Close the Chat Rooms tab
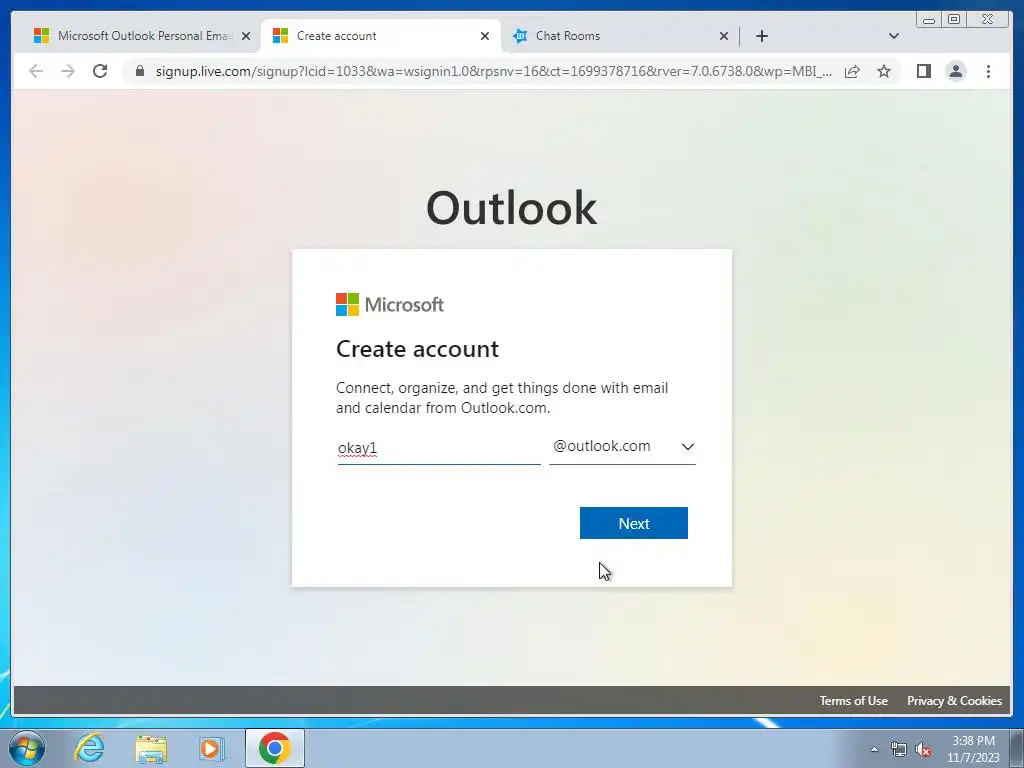Image resolution: width=1024 pixels, height=768 pixels. click(724, 36)
